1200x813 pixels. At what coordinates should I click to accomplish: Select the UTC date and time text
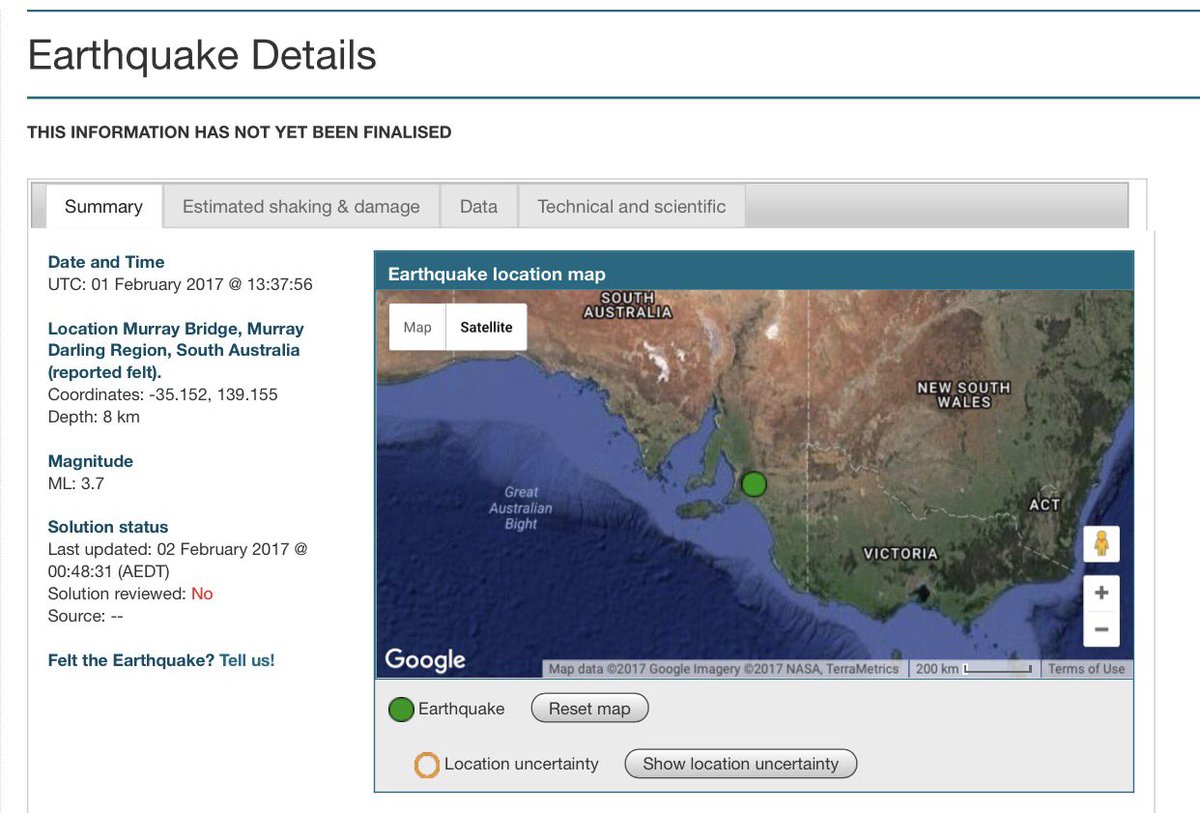pyautogui.click(x=180, y=284)
